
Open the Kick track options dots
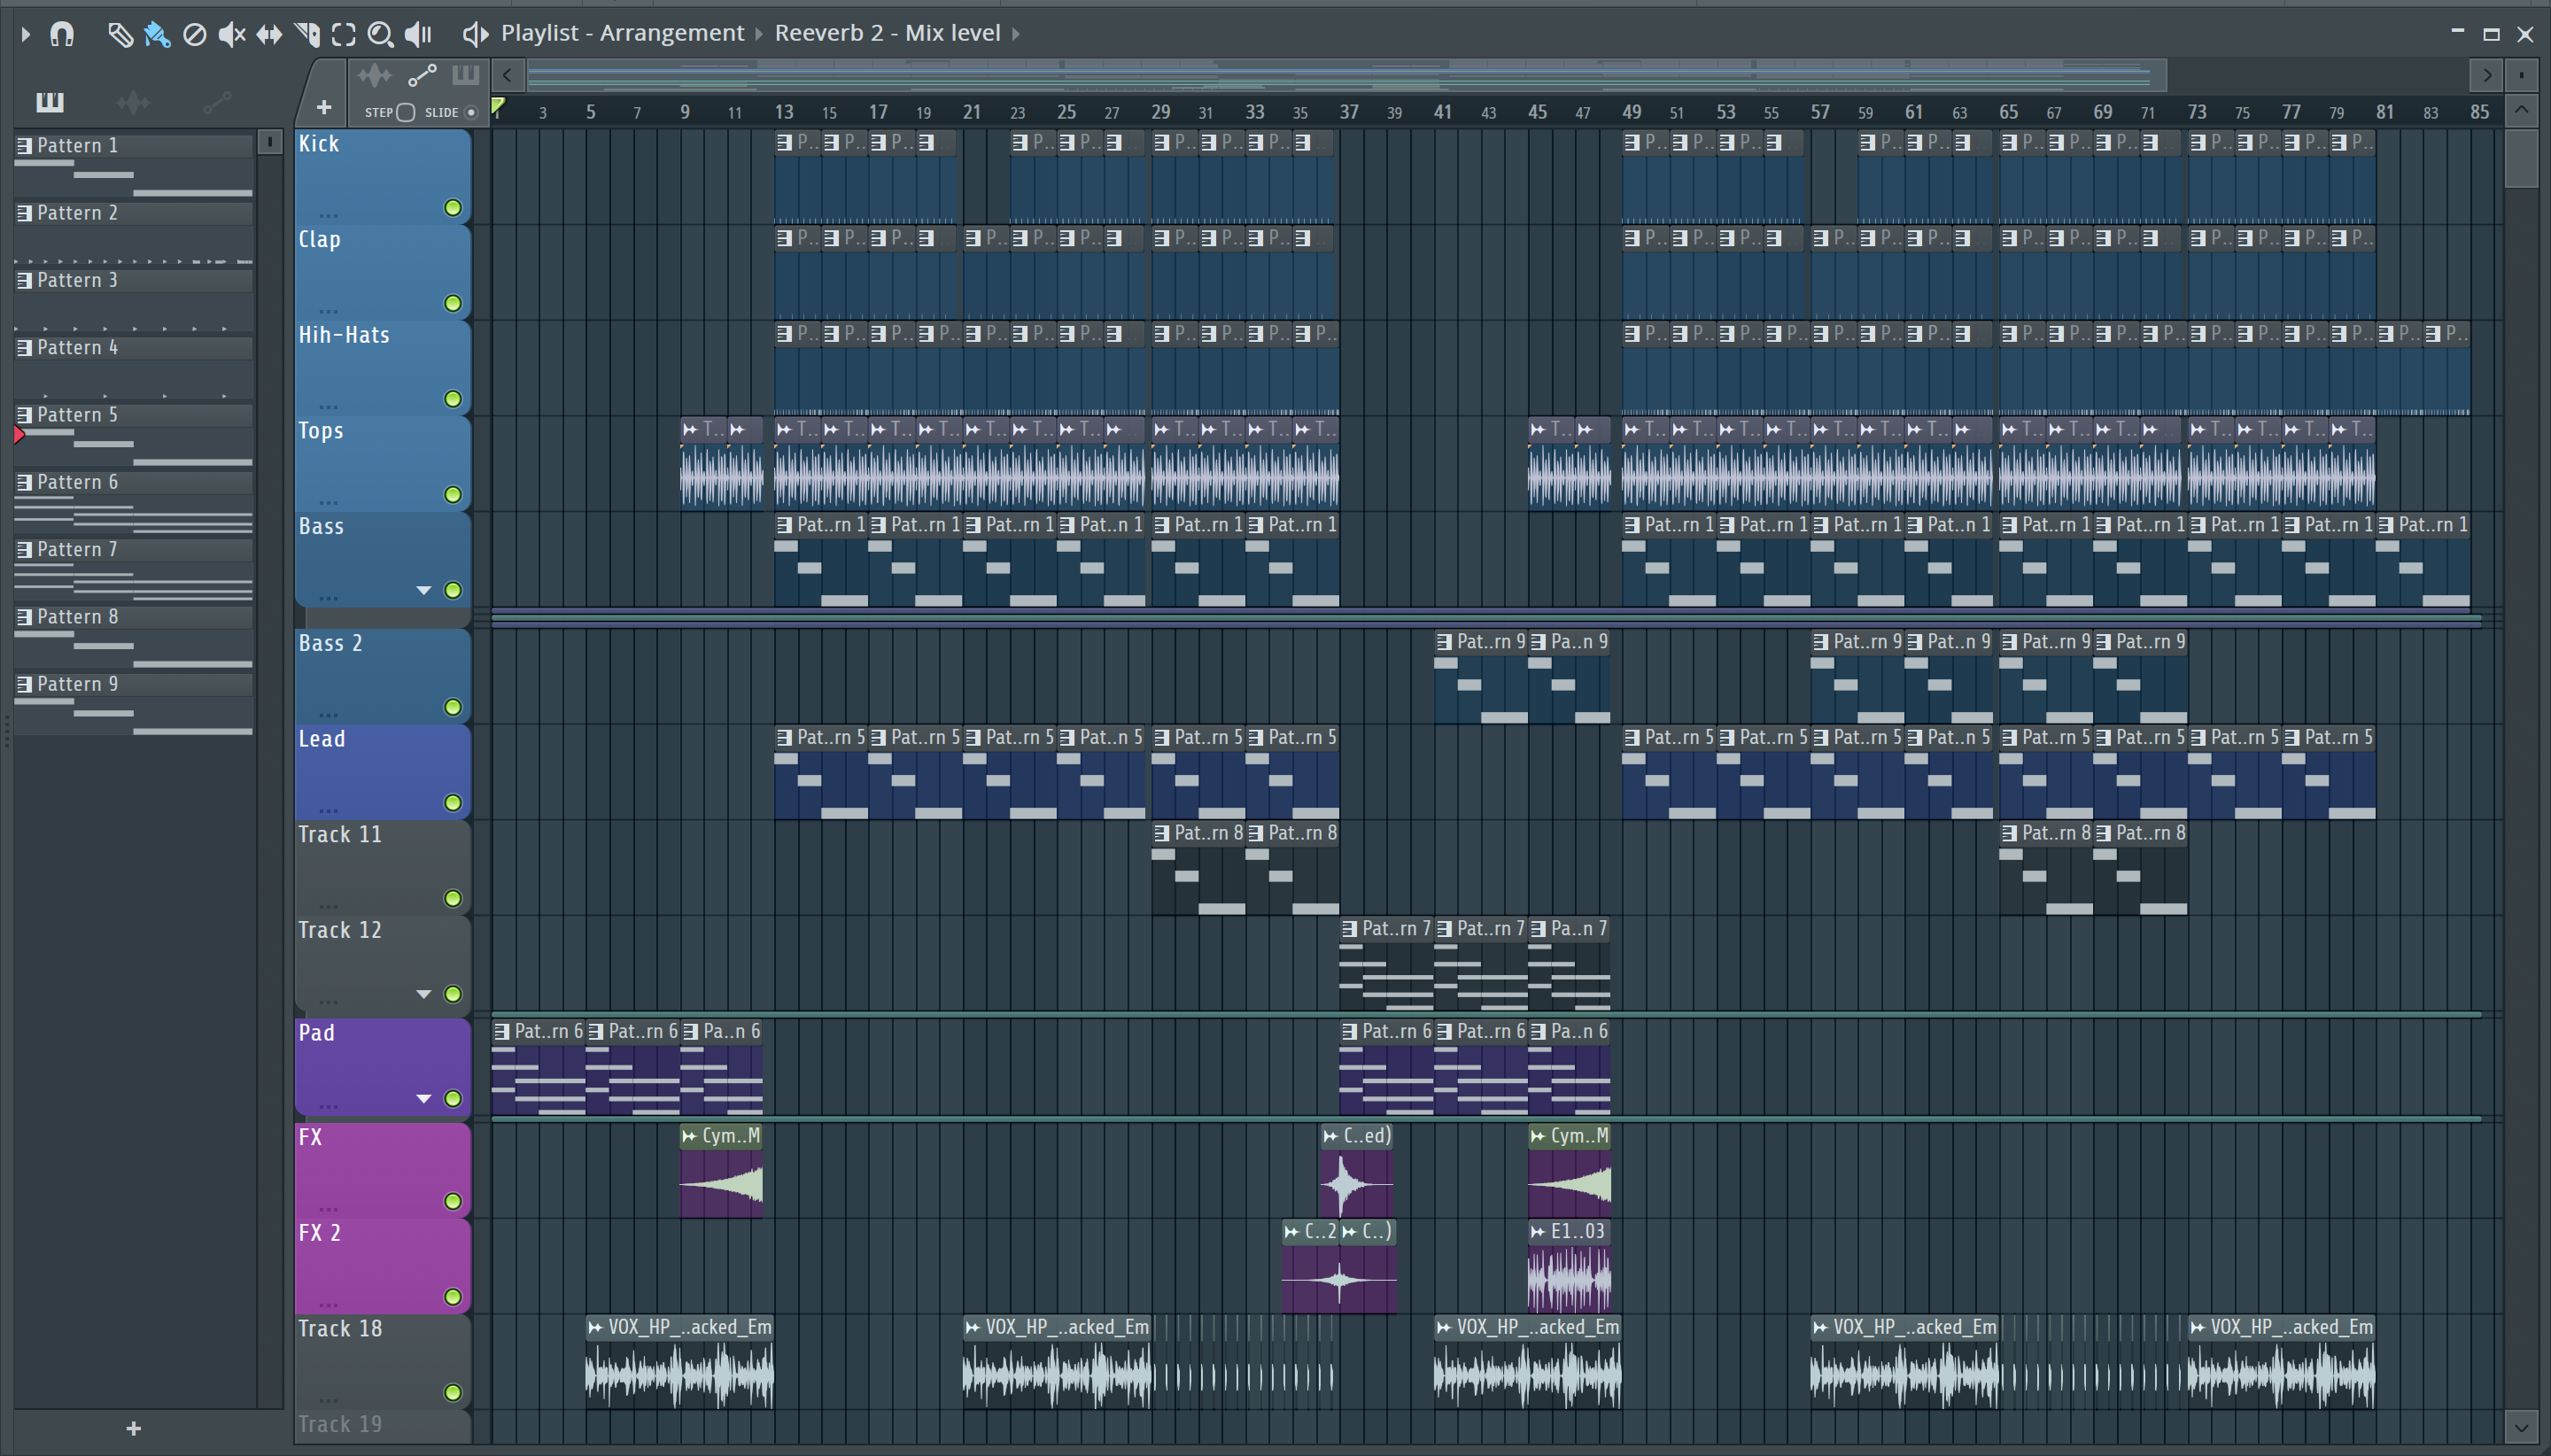(329, 214)
